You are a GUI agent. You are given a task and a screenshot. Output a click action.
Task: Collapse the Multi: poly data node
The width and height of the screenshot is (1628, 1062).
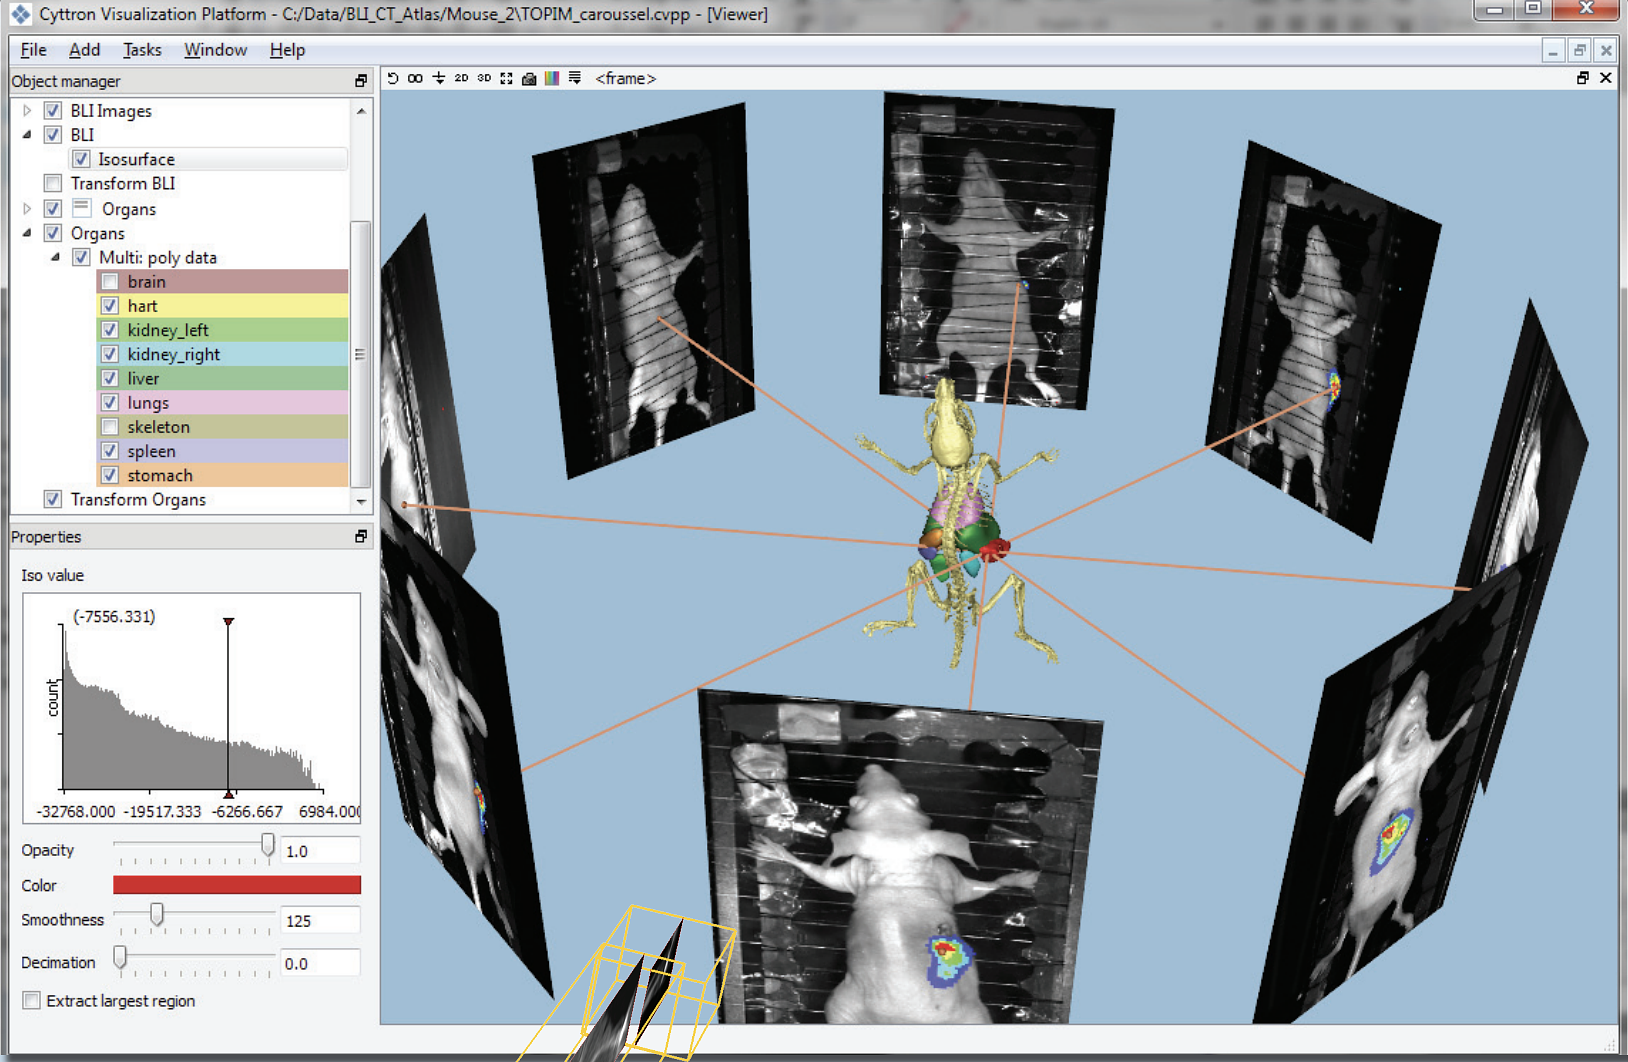57,257
